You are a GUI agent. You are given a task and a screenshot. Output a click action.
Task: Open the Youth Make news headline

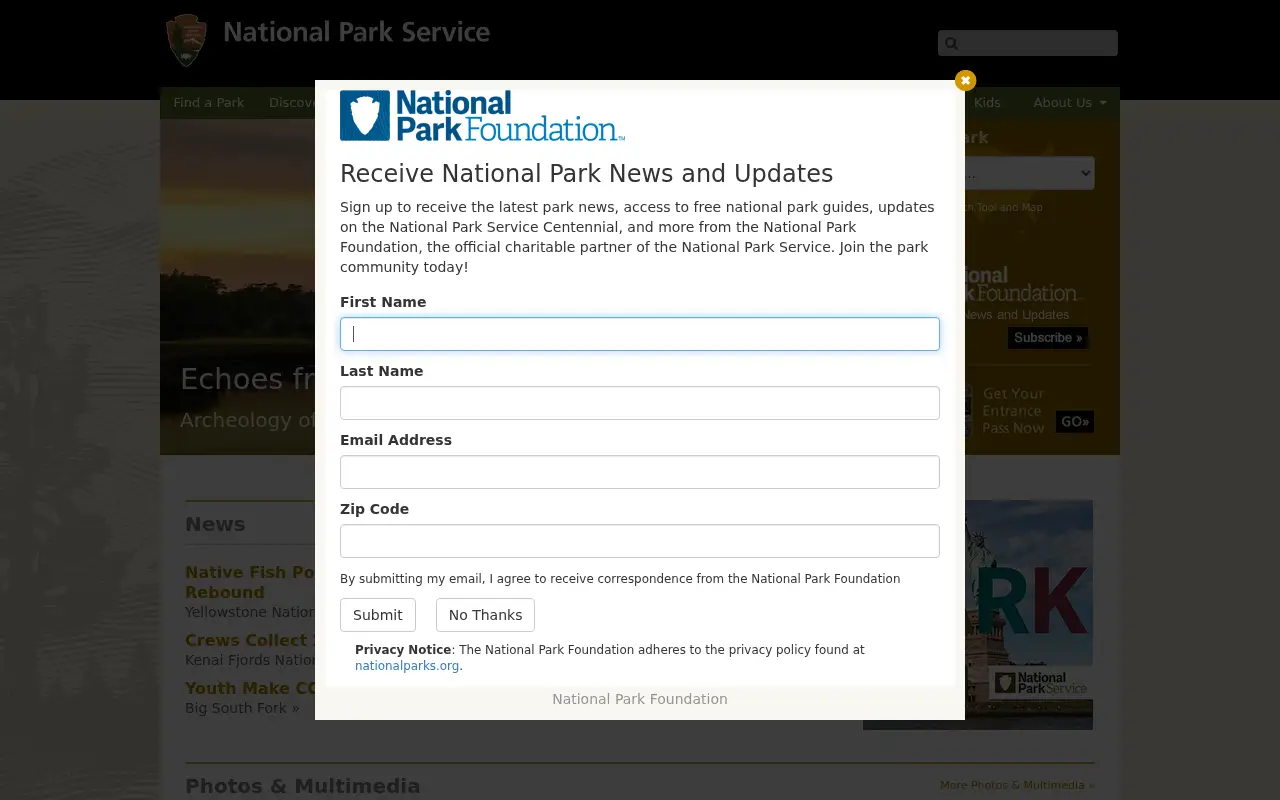(250, 688)
